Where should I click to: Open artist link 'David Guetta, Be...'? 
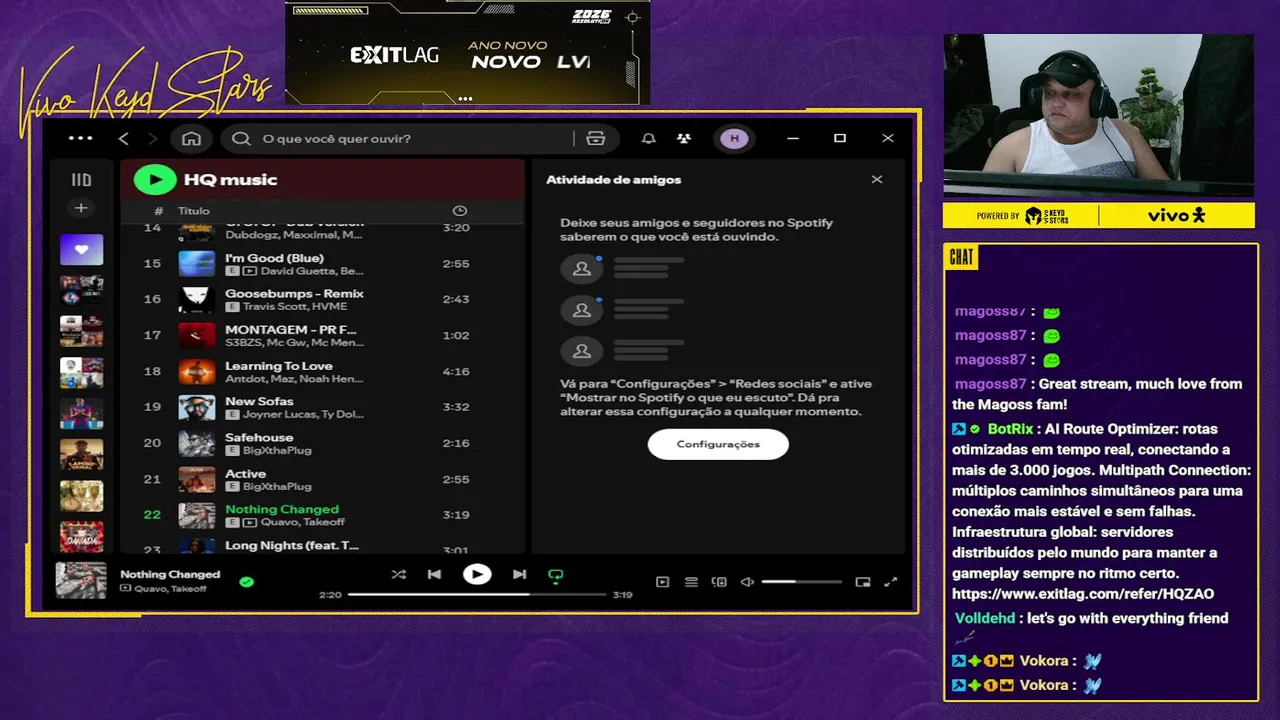click(x=312, y=271)
